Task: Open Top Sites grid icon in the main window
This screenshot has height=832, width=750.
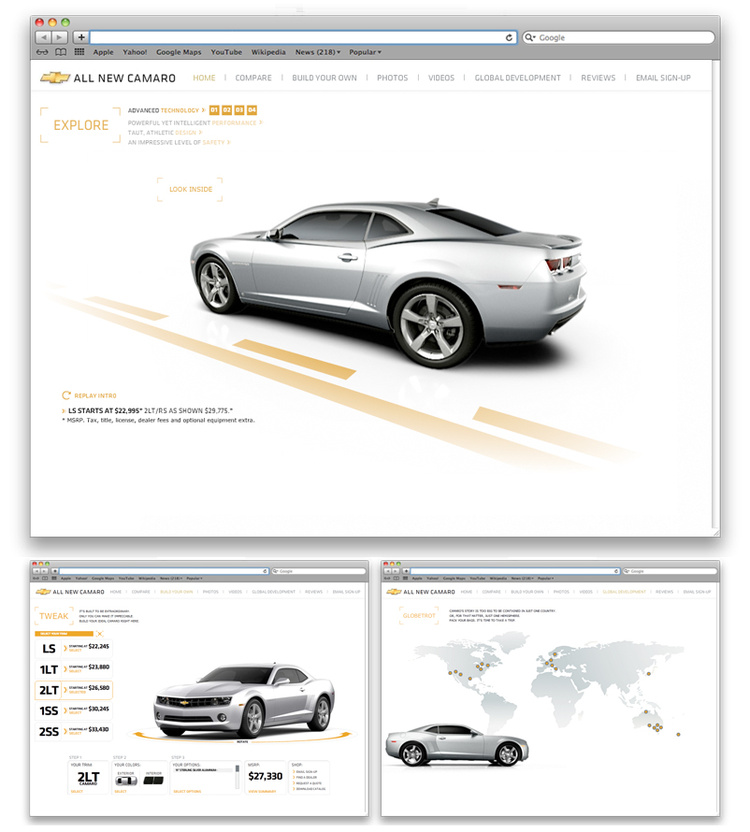Action: [79, 51]
